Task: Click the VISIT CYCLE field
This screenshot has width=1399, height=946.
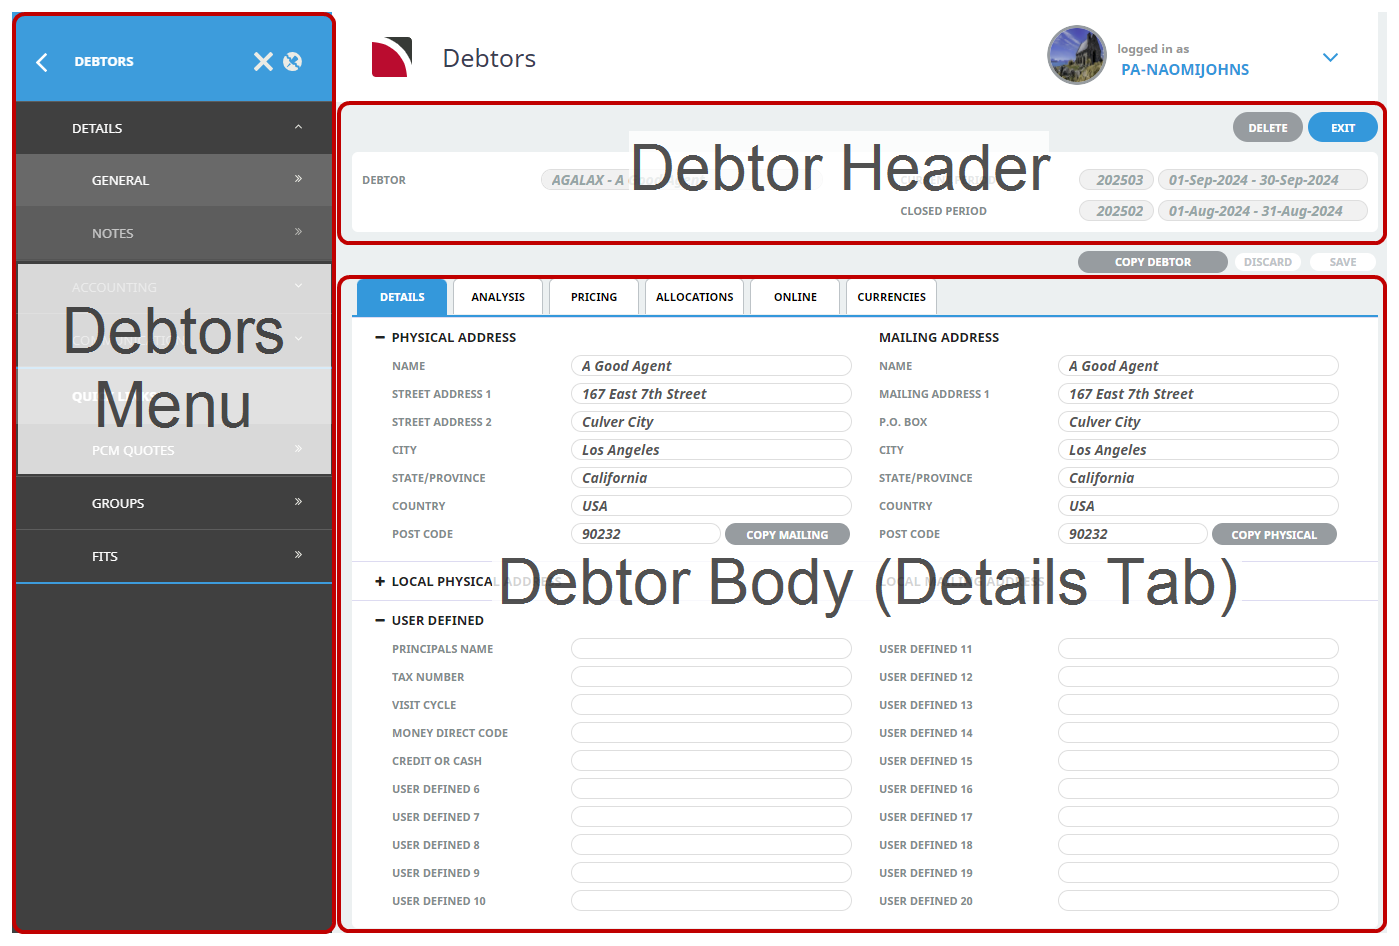Action: pos(711,705)
